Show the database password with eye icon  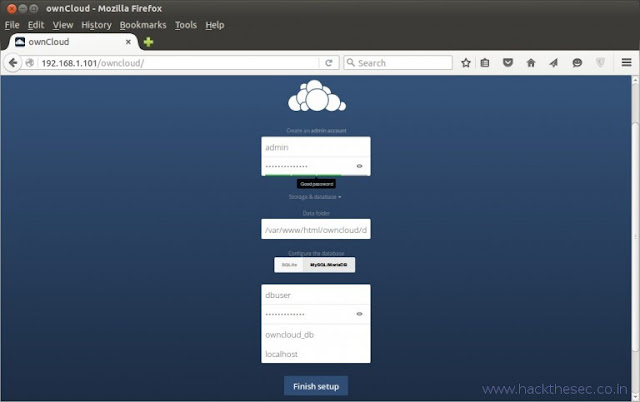tap(360, 314)
